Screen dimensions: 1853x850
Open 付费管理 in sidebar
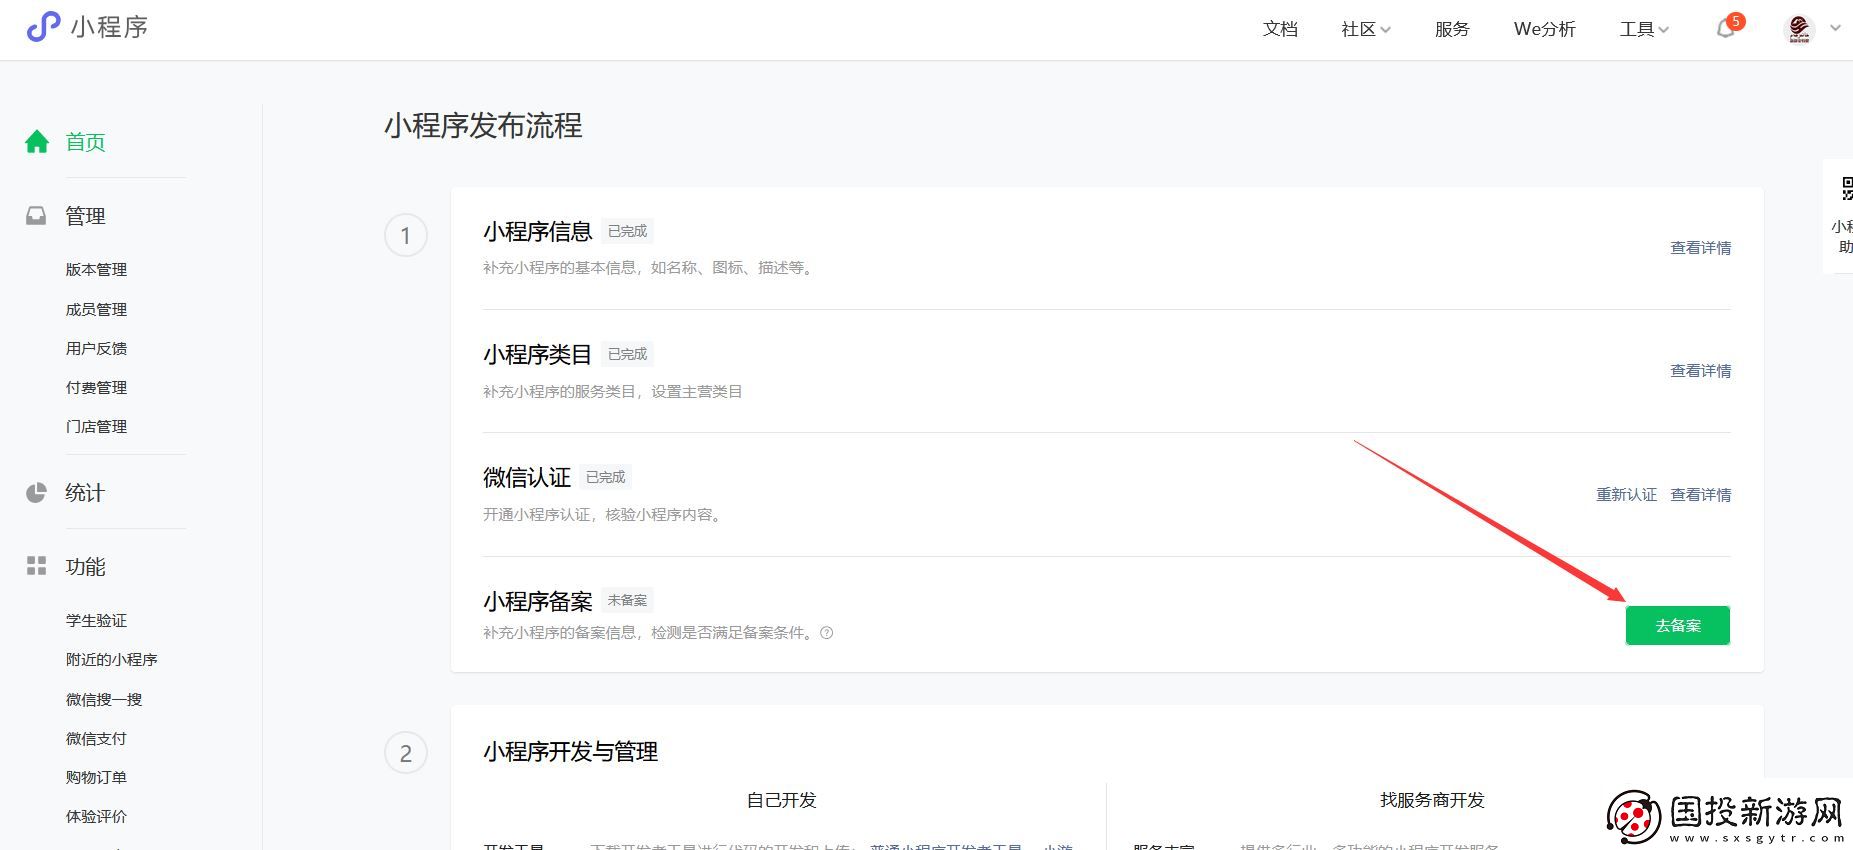(96, 388)
